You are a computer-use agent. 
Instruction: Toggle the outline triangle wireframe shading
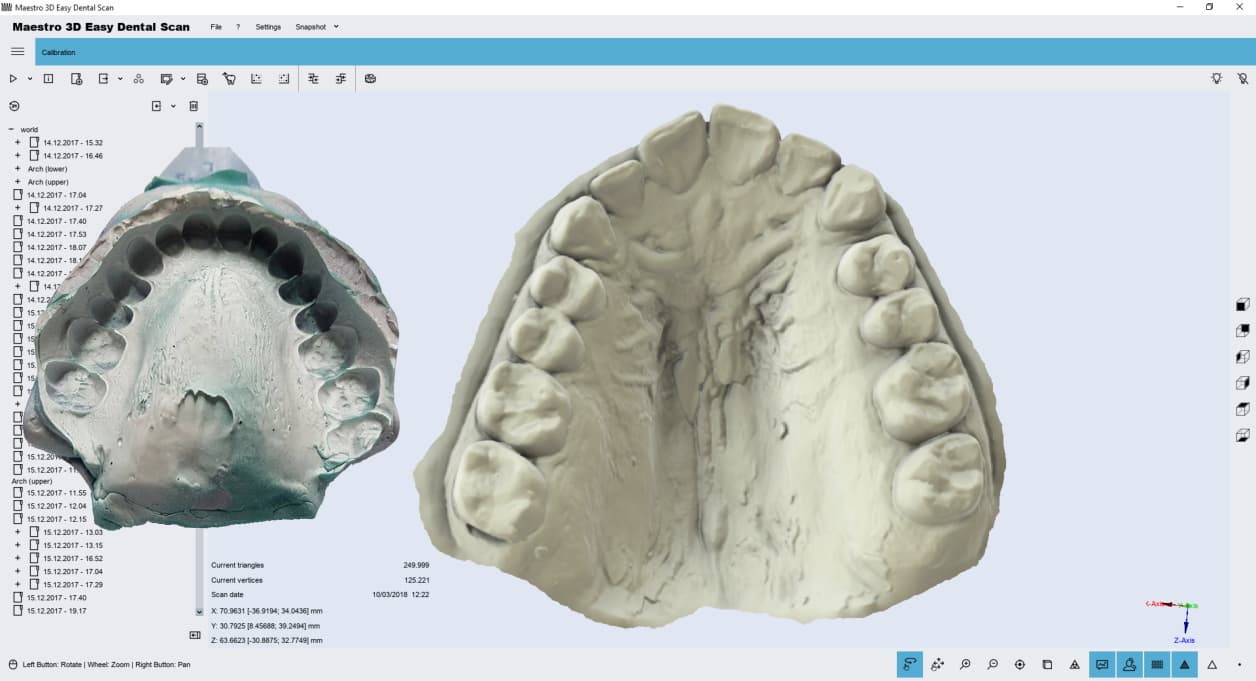tap(1212, 664)
